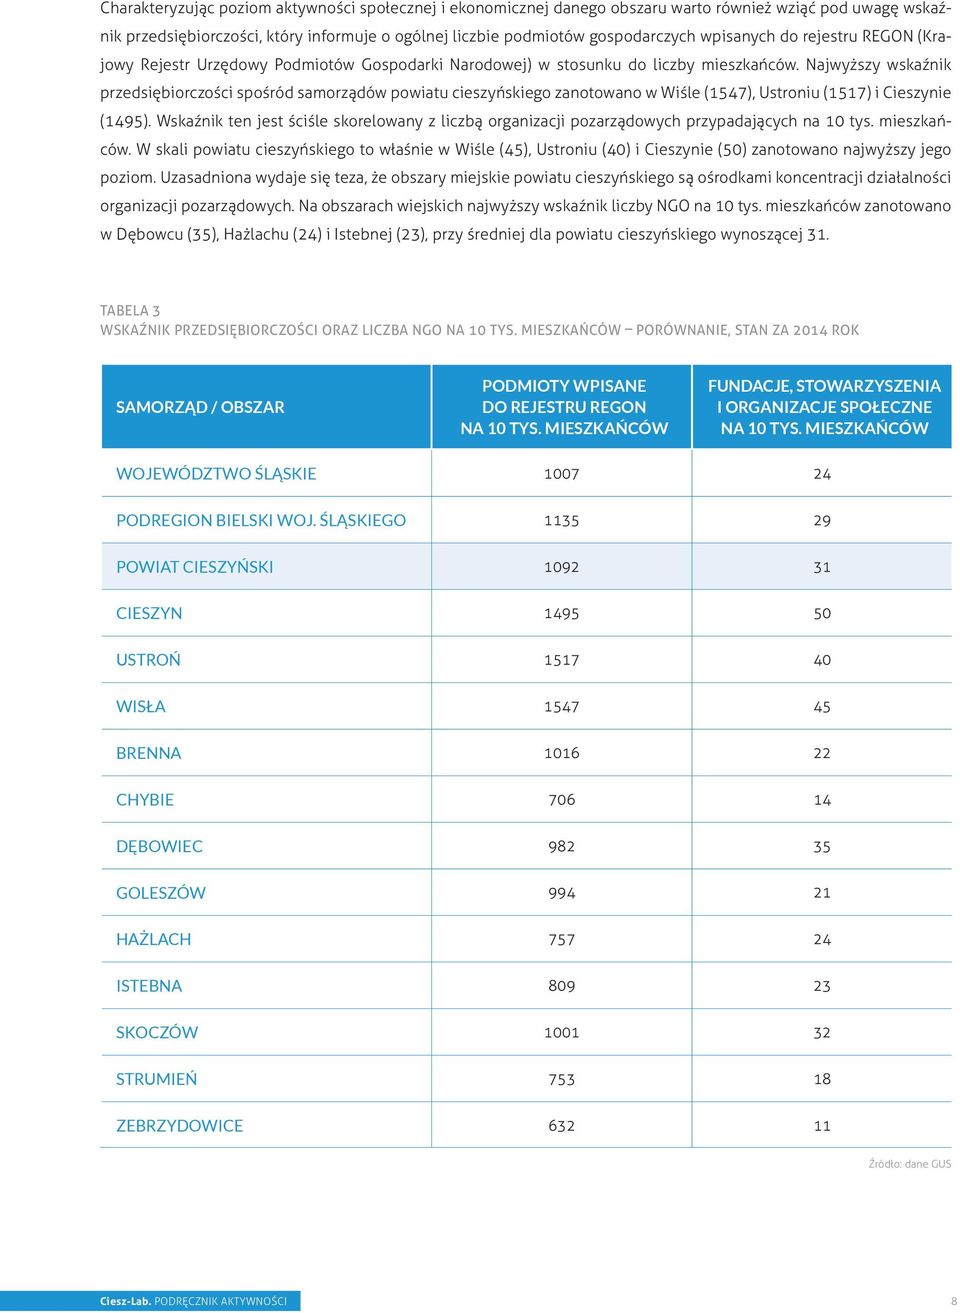Select the highlighted POWIAT CIESZYŃSKI row
960x1313 pixels.
click(526, 567)
